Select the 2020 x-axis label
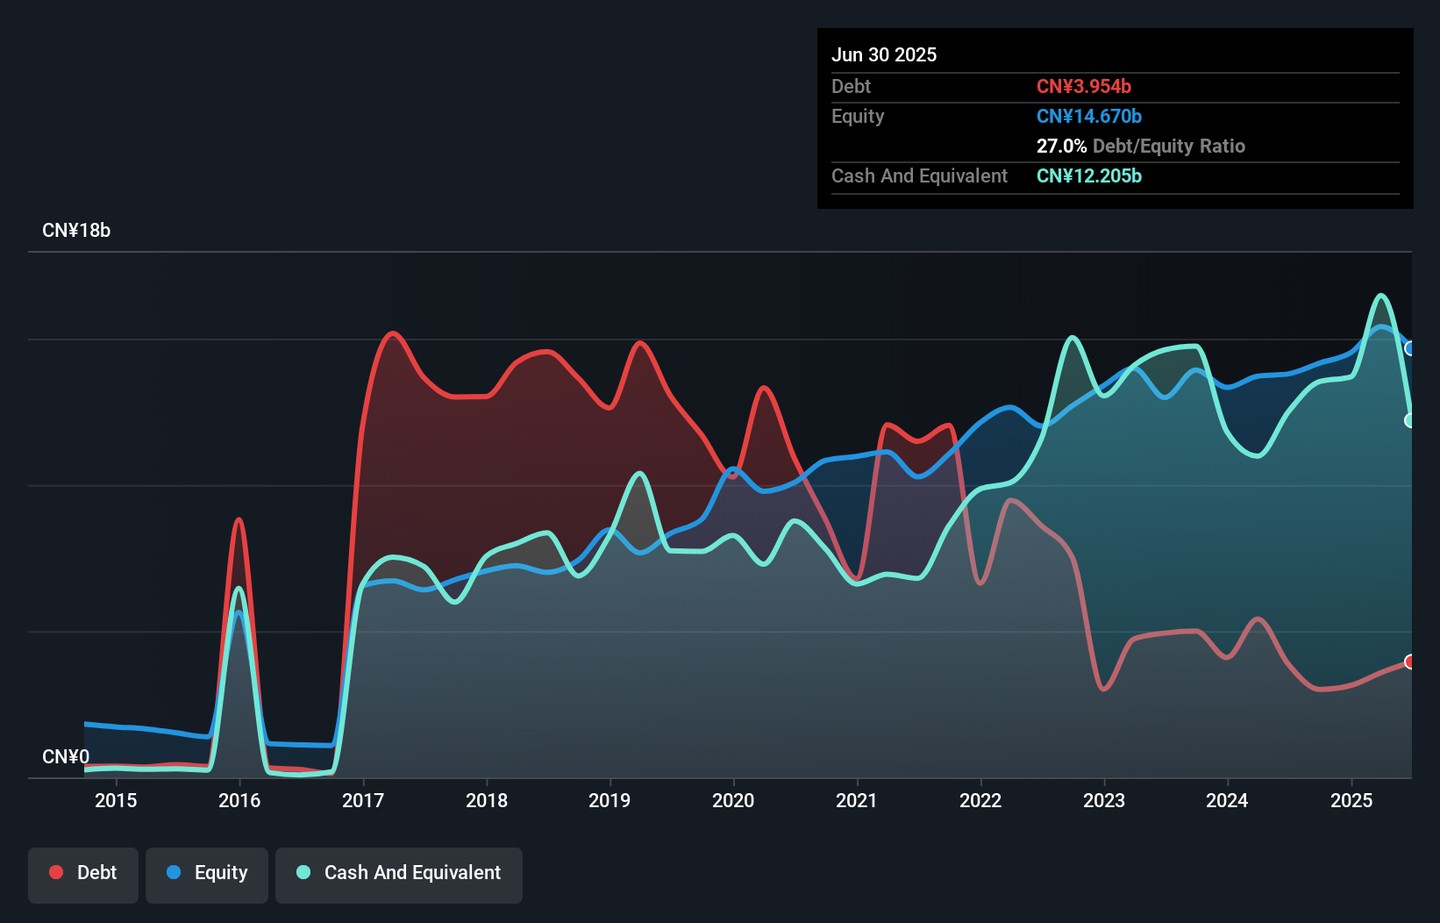The width and height of the screenshot is (1440, 923). [x=733, y=801]
